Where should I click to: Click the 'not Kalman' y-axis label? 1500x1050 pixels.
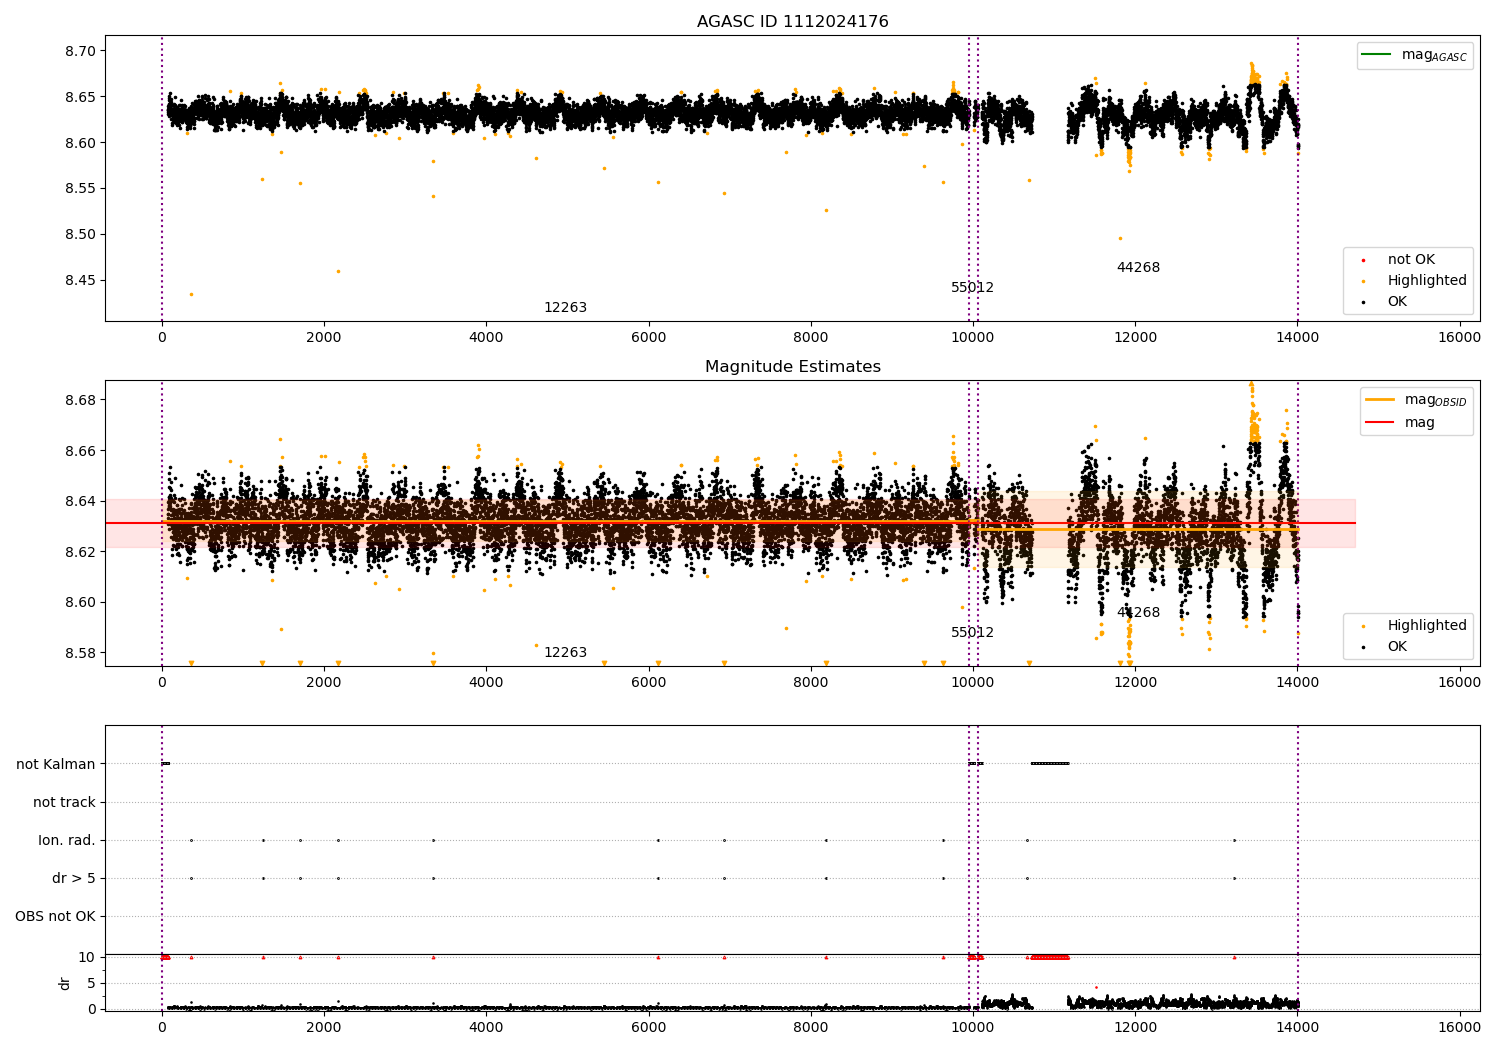pos(56,765)
